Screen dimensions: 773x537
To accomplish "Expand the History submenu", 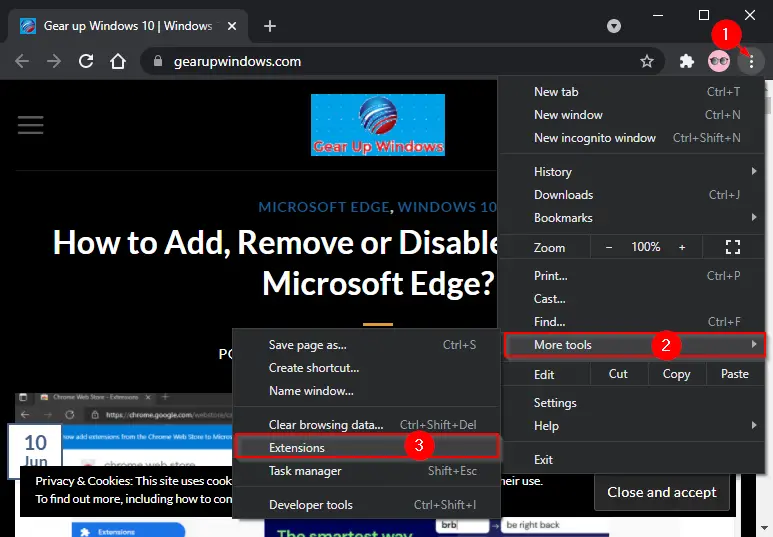I will pos(634,172).
